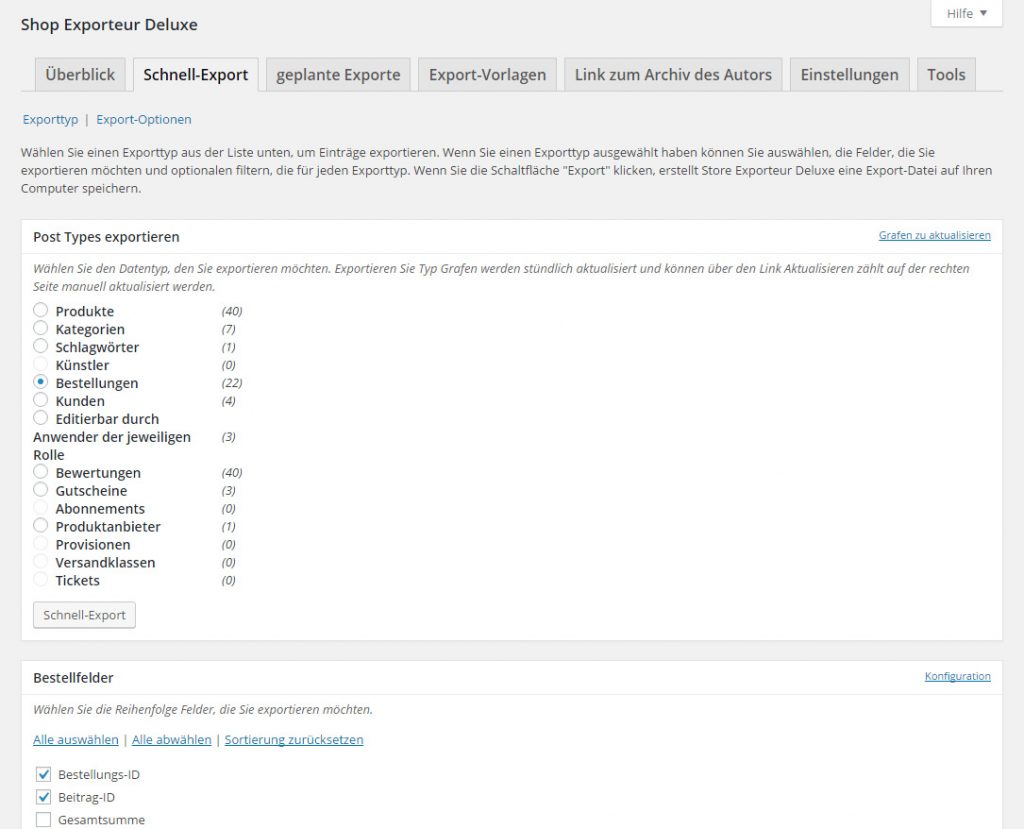This screenshot has width=1024, height=829.
Task: Open Link zum Archiv des Autors tab
Action: pos(673,74)
